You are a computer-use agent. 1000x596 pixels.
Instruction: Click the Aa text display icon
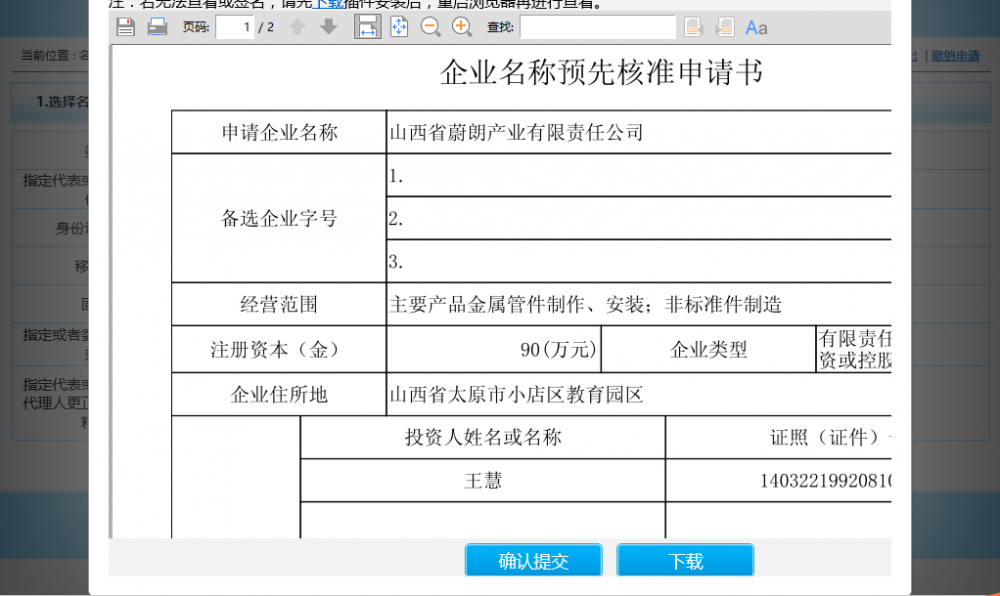(756, 27)
